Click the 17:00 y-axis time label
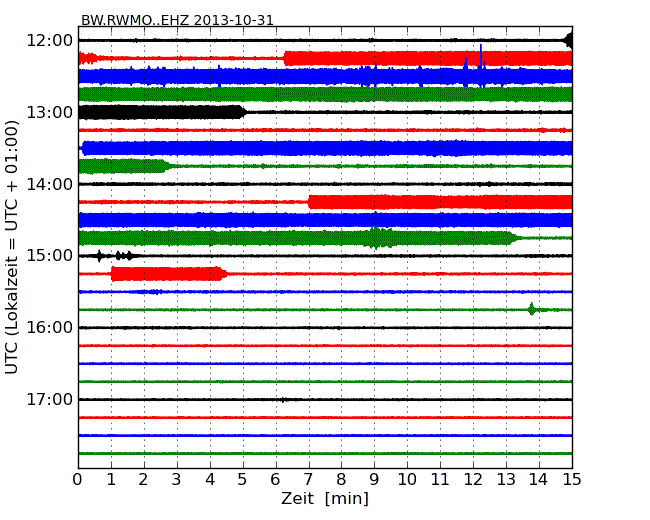 coord(49,399)
